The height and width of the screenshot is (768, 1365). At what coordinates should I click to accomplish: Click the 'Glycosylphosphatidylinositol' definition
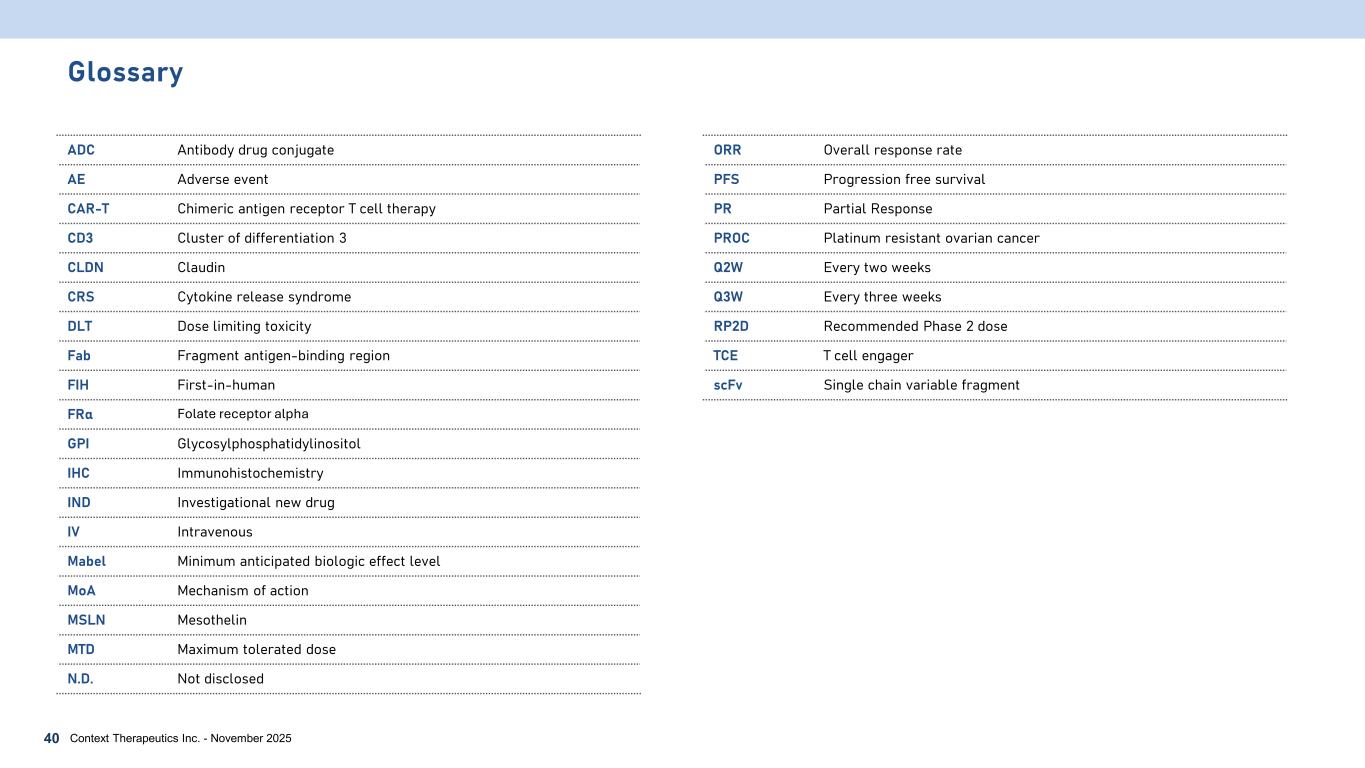click(268, 444)
